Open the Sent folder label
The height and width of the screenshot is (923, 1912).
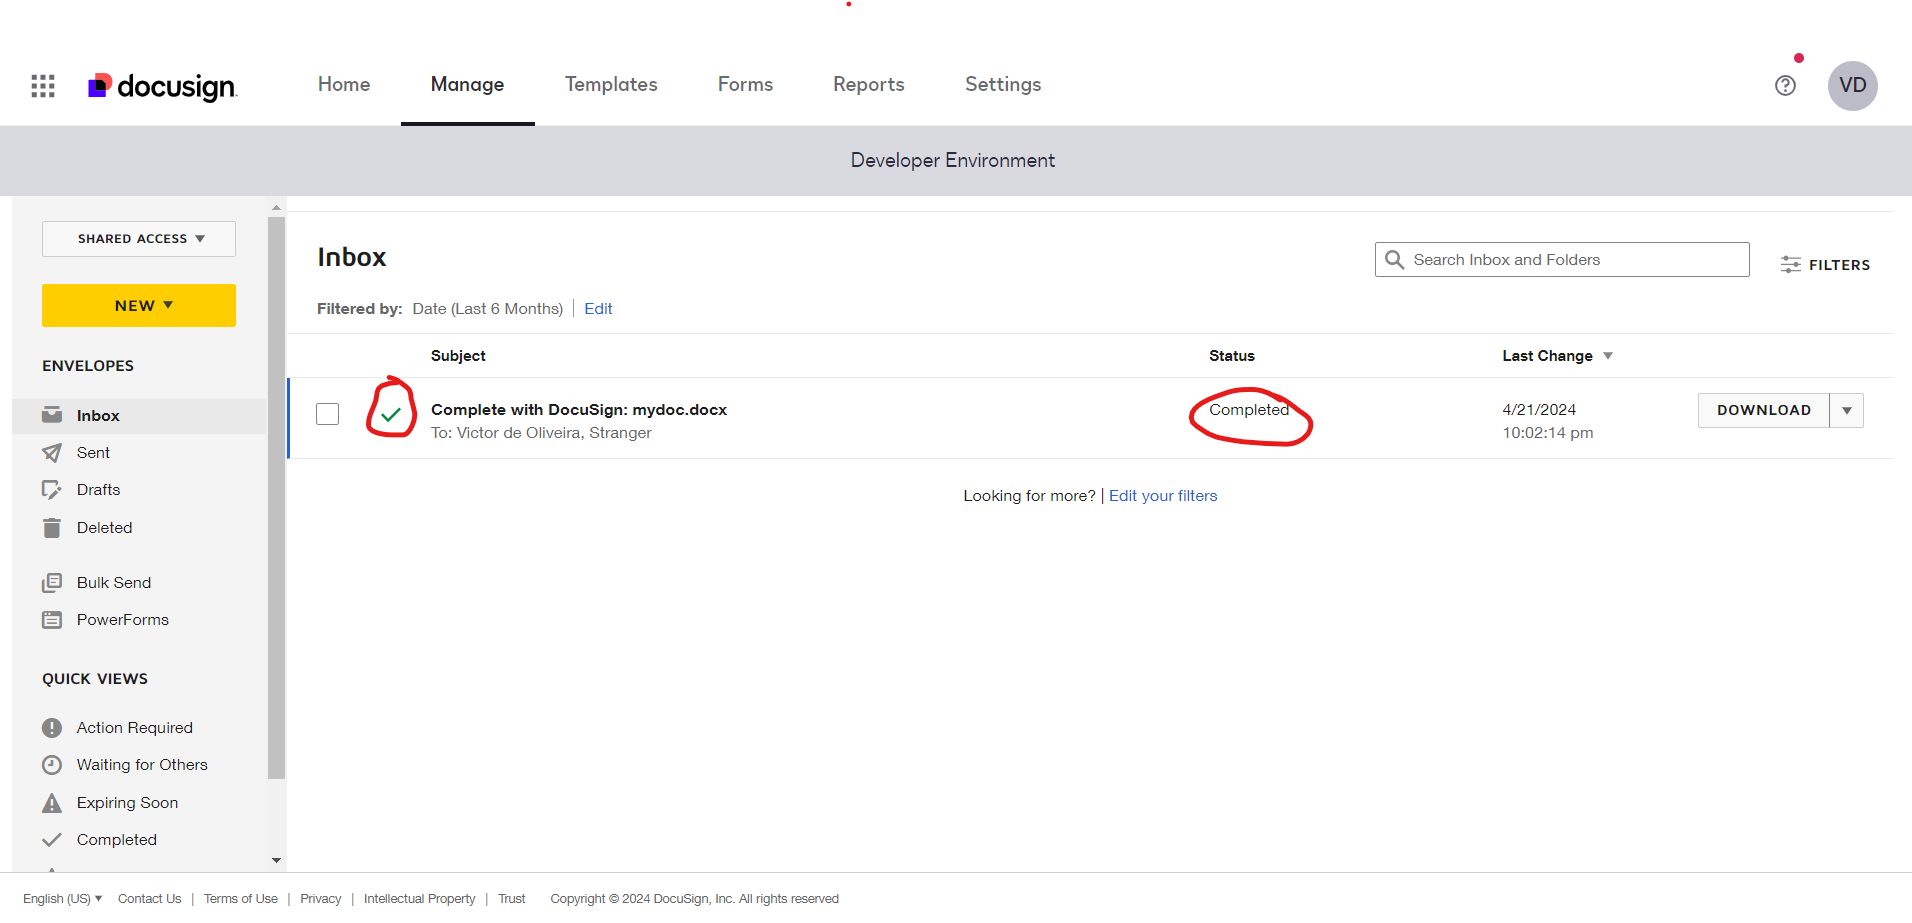click(93, 453)
